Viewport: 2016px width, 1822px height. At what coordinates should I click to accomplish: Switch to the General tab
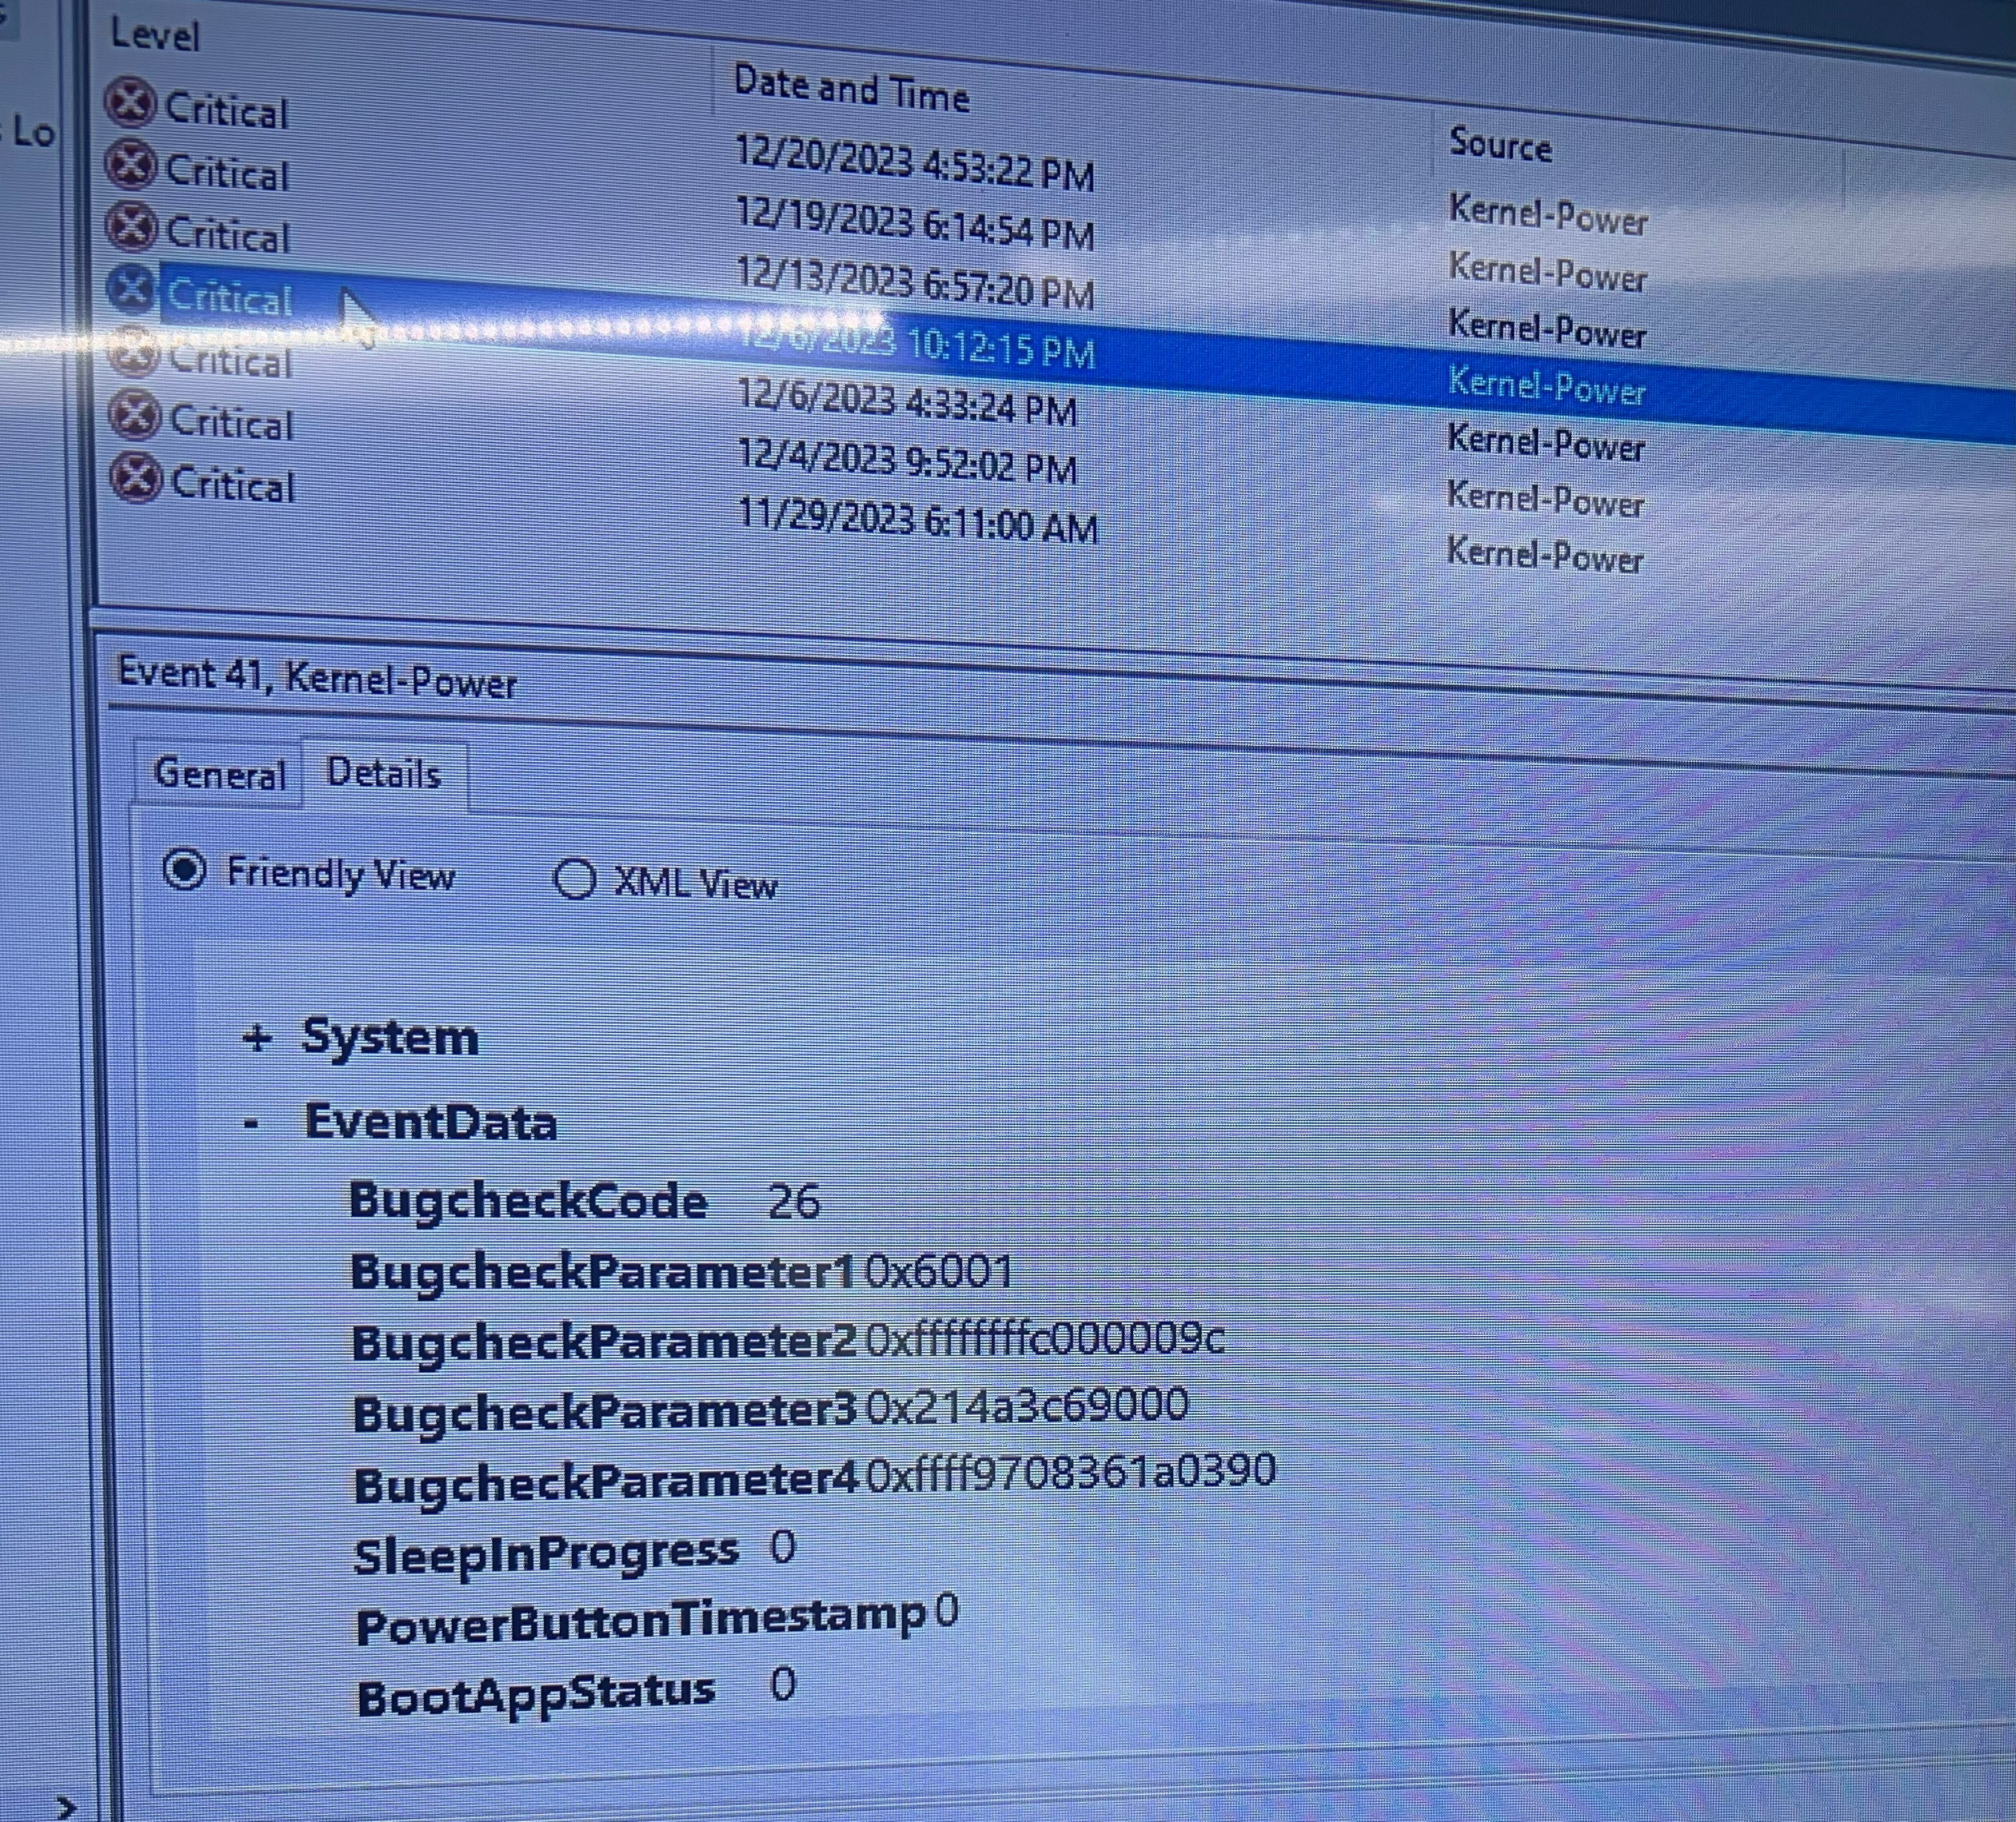(x=219, y=774)
